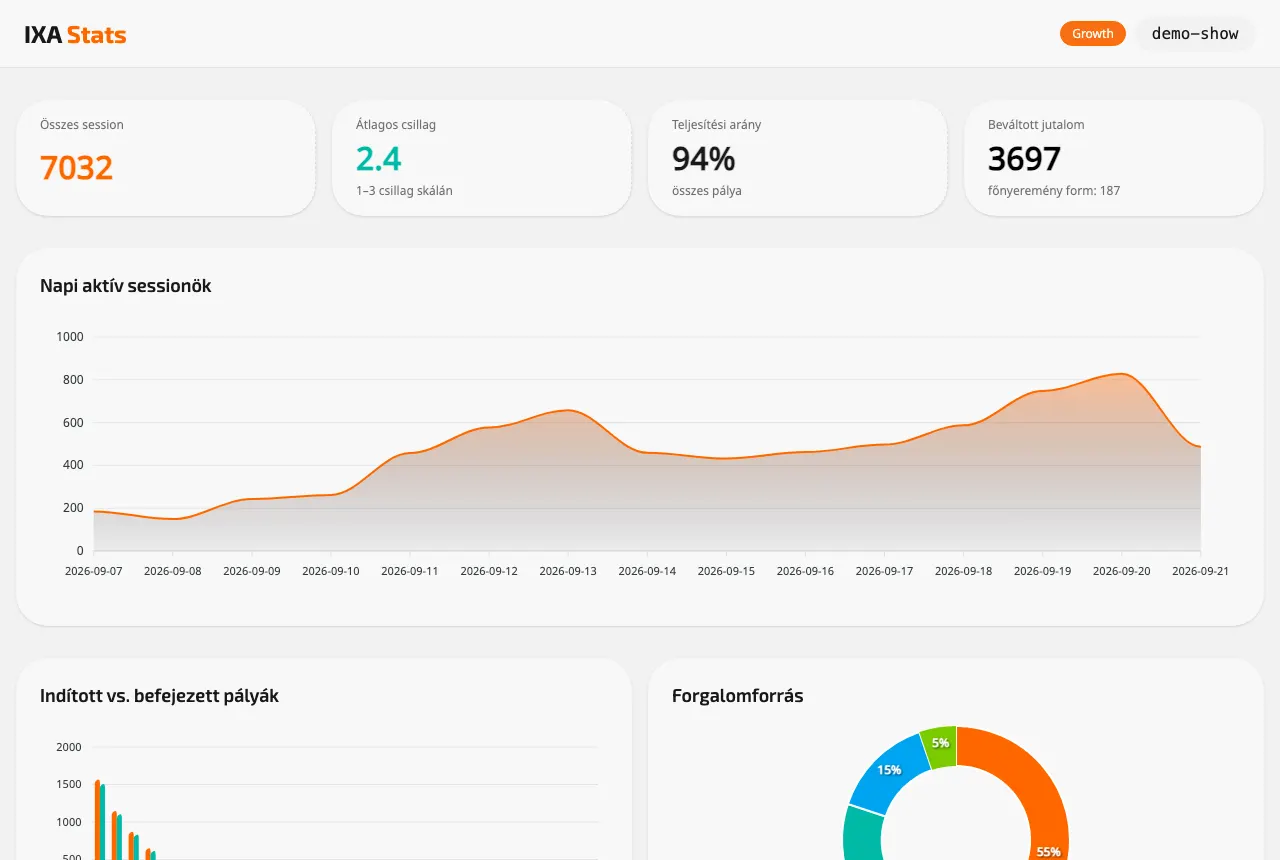Click the orange Growth badge
Viewport: 1280px width, 860px height.
[1093, 34]
